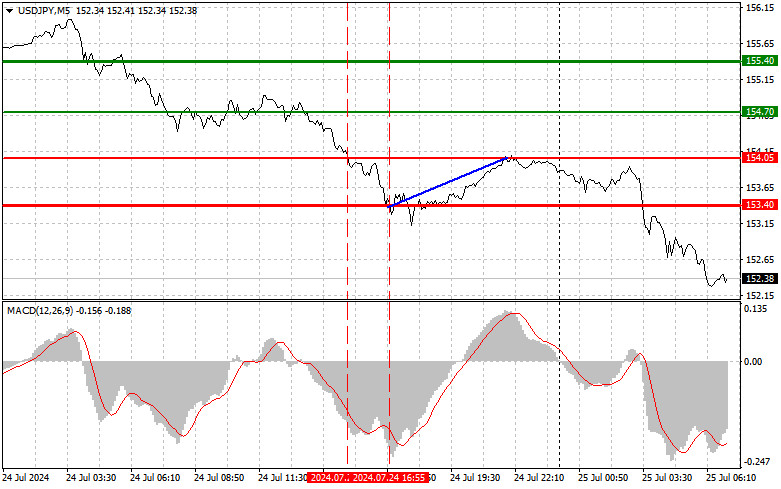The image size is (781, 489).
Task: Click the MACD(12,26,9) indicator label
Action: coord(40,311)
